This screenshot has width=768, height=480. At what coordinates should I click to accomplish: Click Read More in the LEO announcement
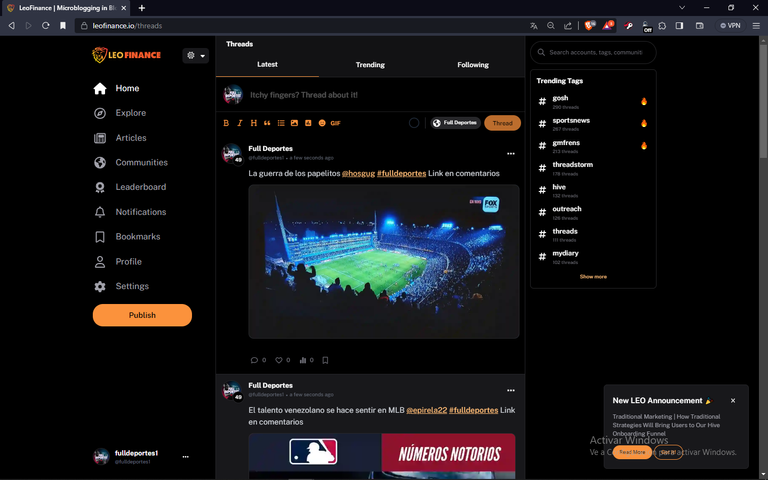[x=632, y=452]
